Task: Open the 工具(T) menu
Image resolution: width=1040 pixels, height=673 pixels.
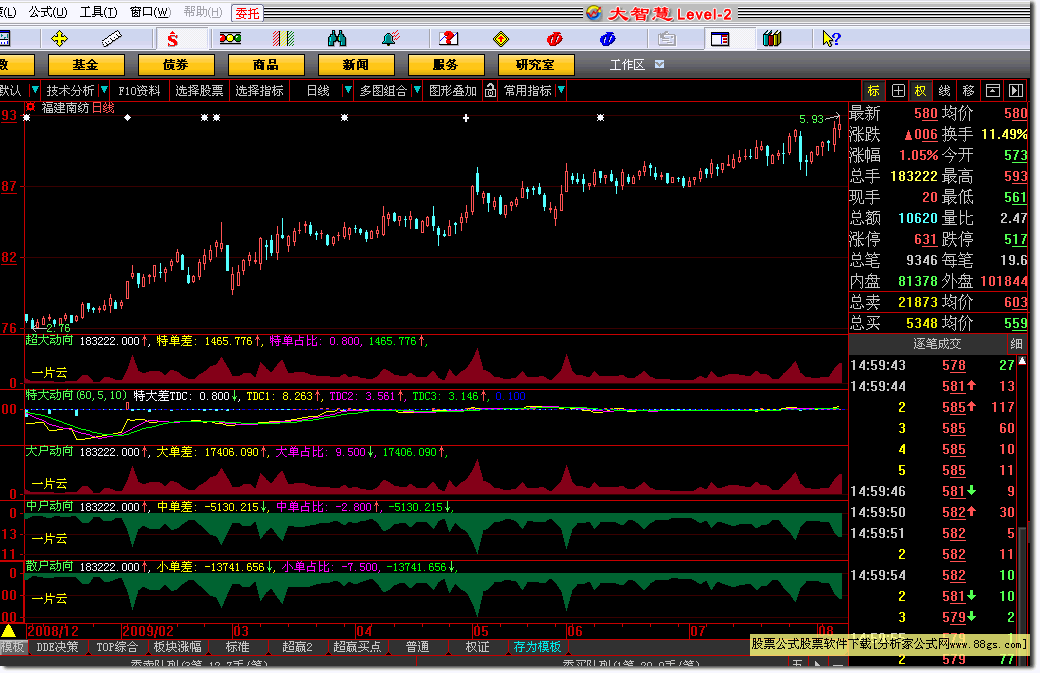Action: coord(99,12)
